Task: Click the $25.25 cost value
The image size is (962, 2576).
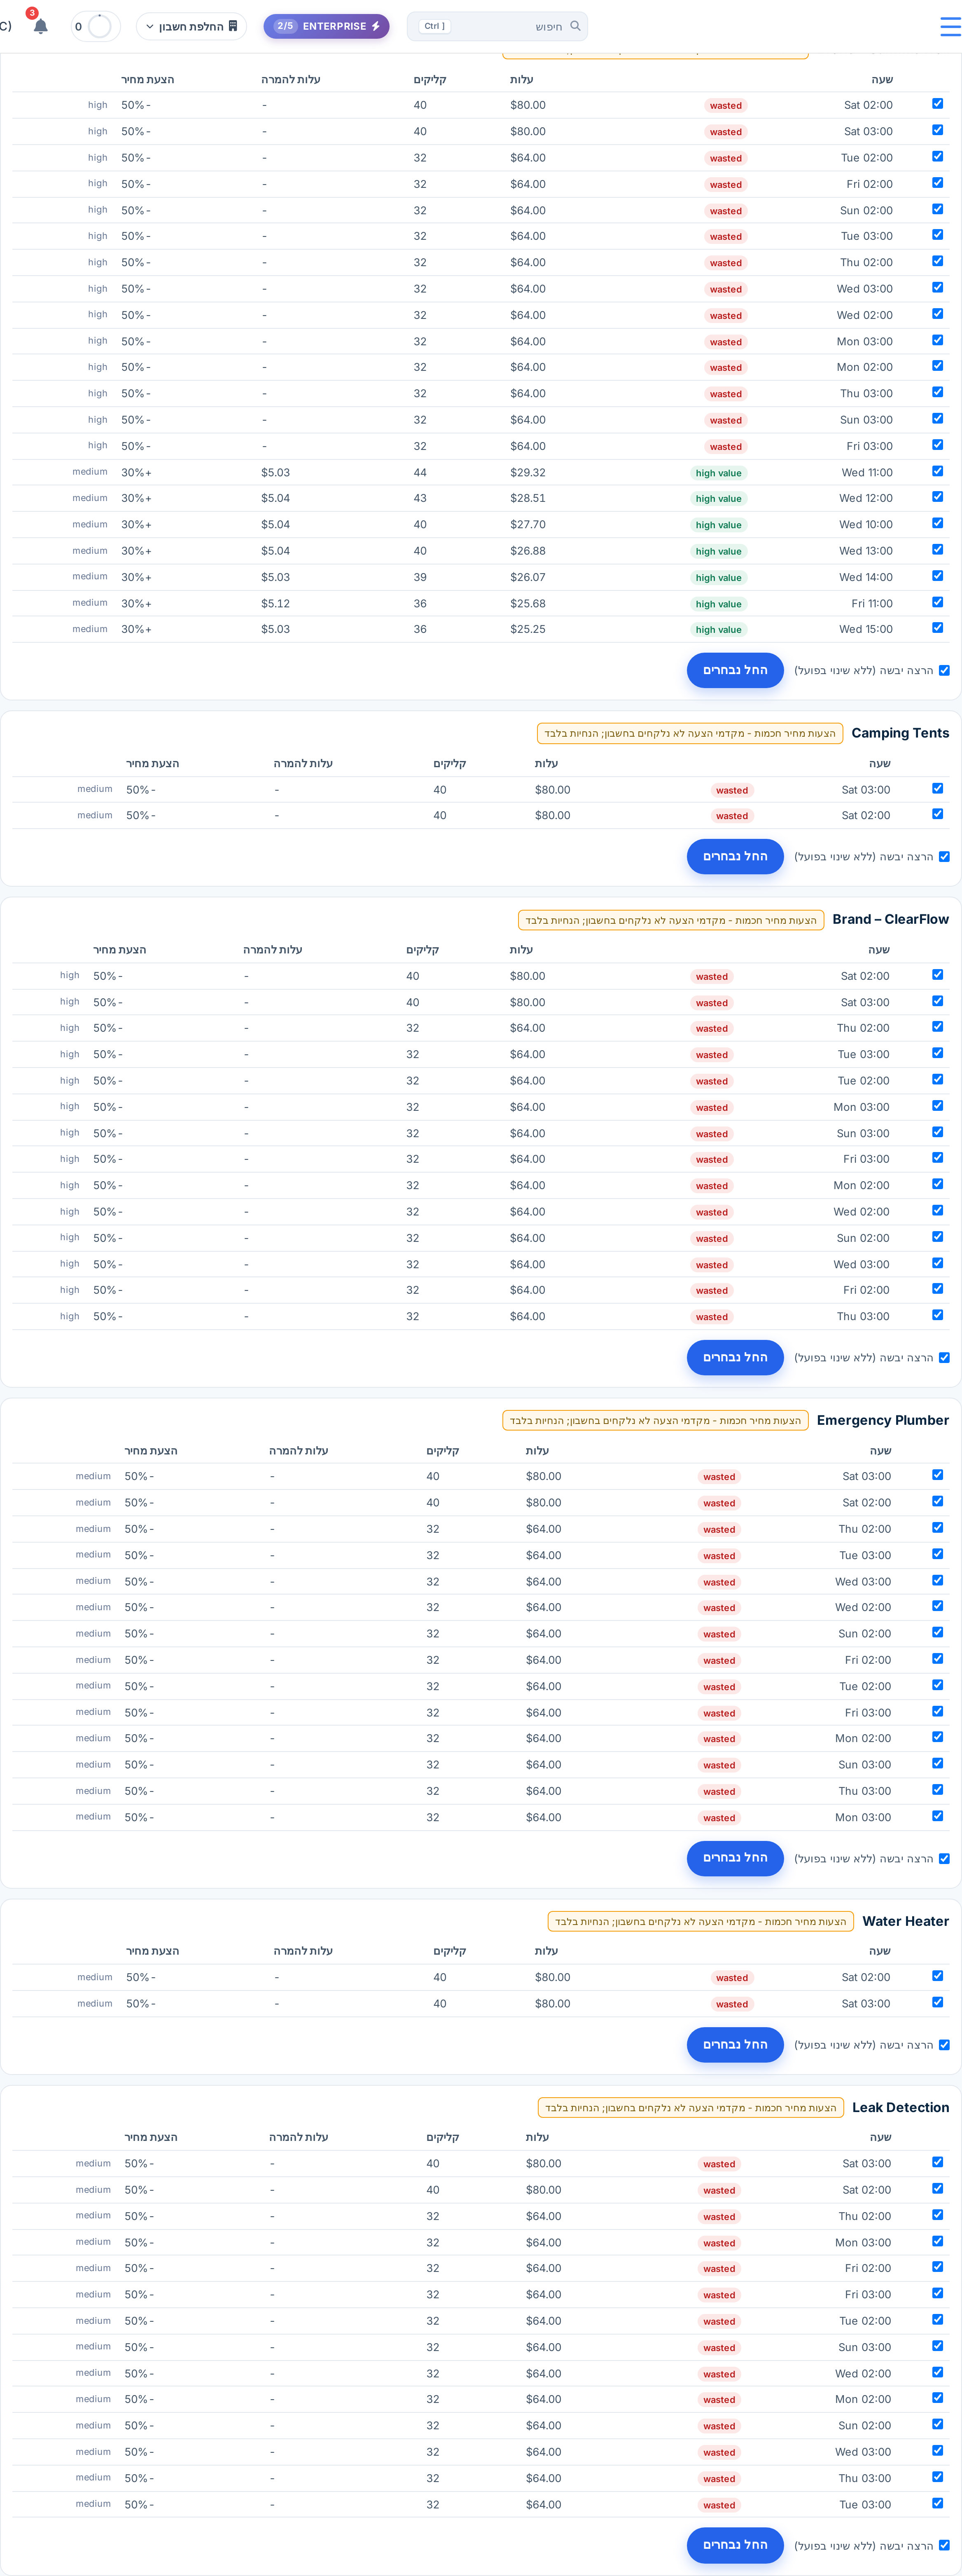Action: point(528,630)
